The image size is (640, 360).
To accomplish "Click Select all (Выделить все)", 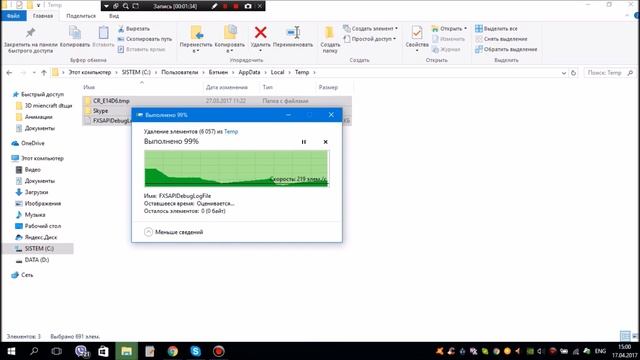I will pos(496,29).
